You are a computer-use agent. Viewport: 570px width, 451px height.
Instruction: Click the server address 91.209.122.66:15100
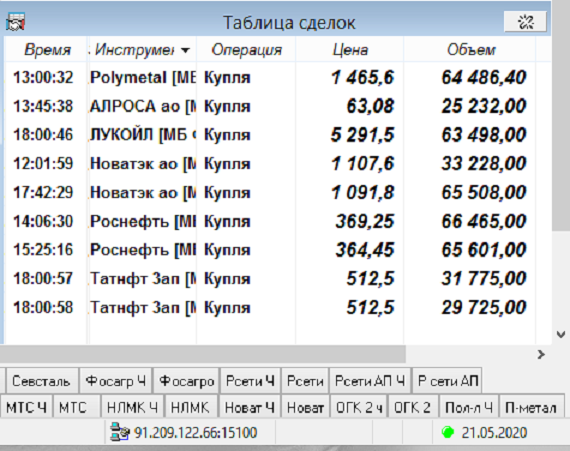196,432
